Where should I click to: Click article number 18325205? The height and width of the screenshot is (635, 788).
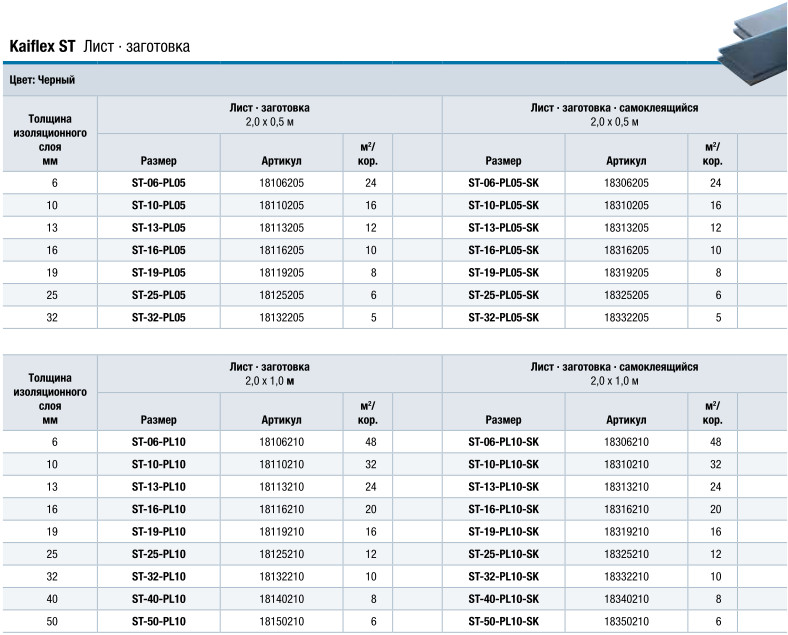pyautogui.click(x=626, y=295)
